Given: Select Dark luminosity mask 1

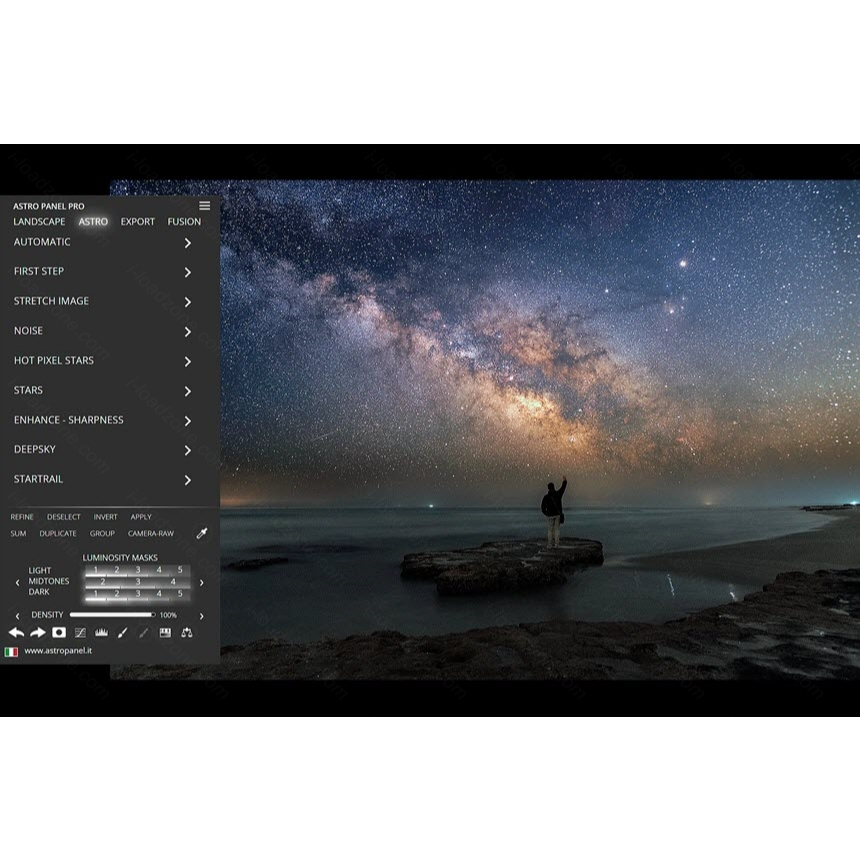Looking at the screenshot, I should (95, 593).
